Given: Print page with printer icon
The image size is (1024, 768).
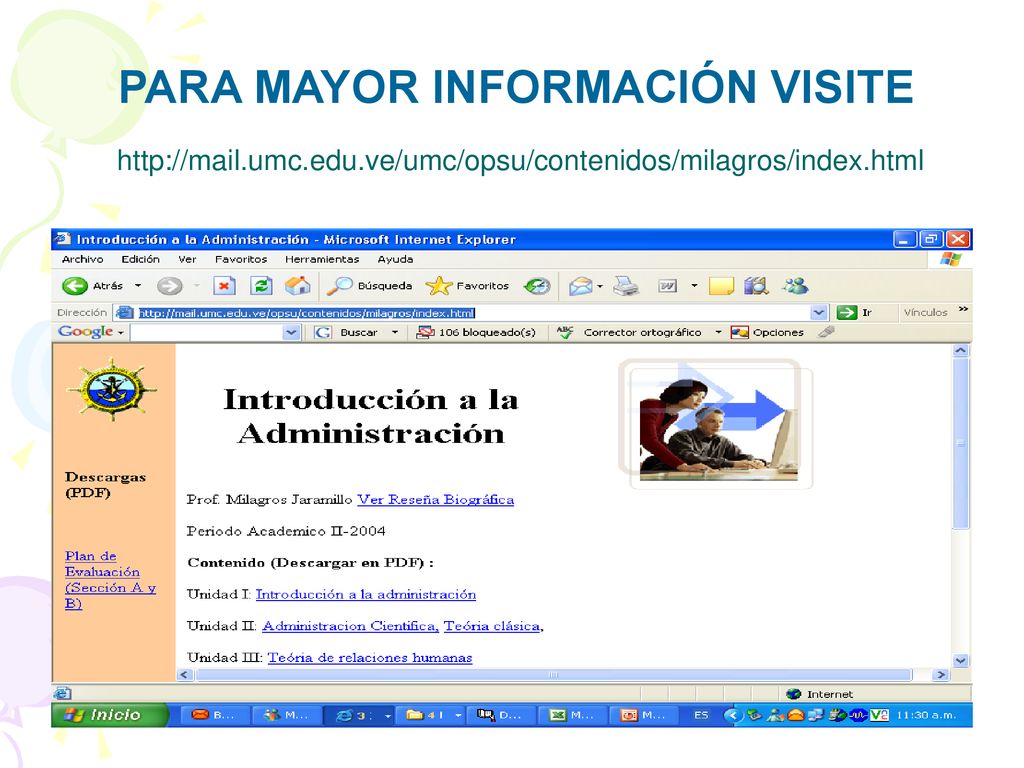Looking at the screenshot, I should tap(626, 286).
